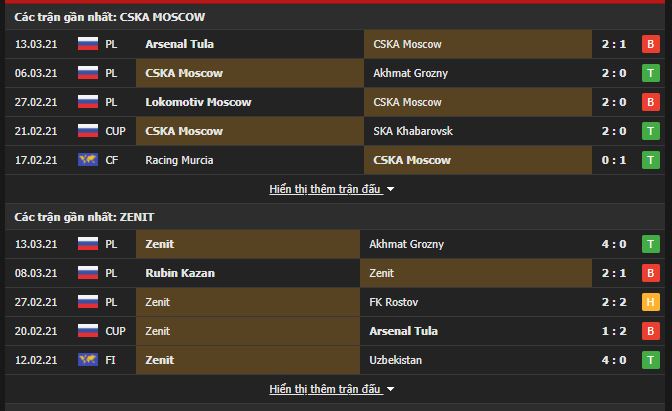The width and height of the screenshot is (672, 411).
Task: Select Arsenal Tula in 20.02.21 Zenit cup match
Action: 403,331
